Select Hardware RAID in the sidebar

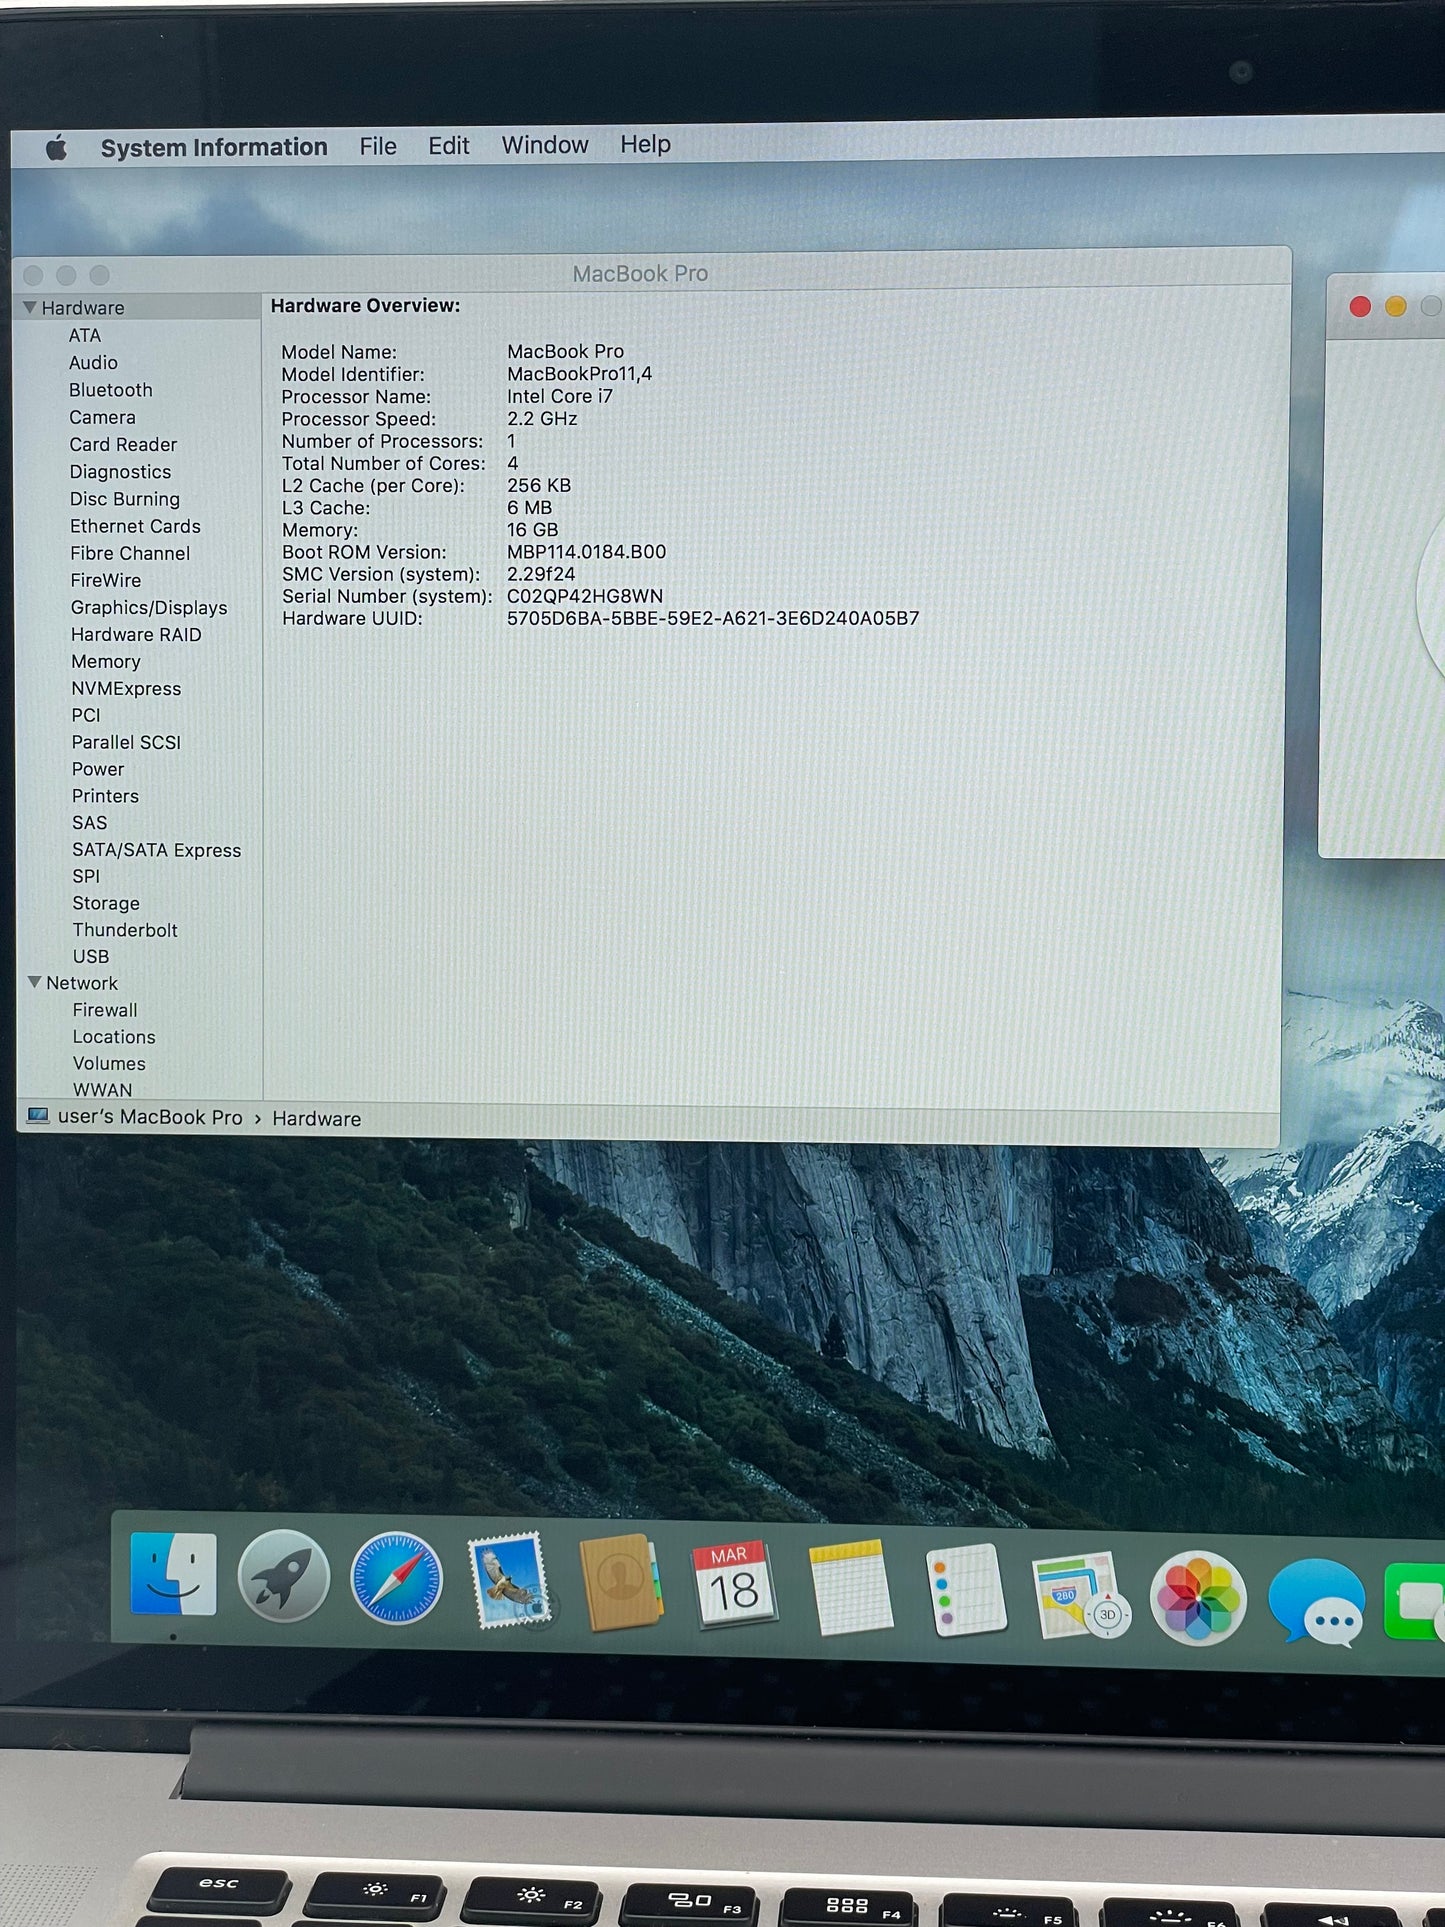[136, 634]
